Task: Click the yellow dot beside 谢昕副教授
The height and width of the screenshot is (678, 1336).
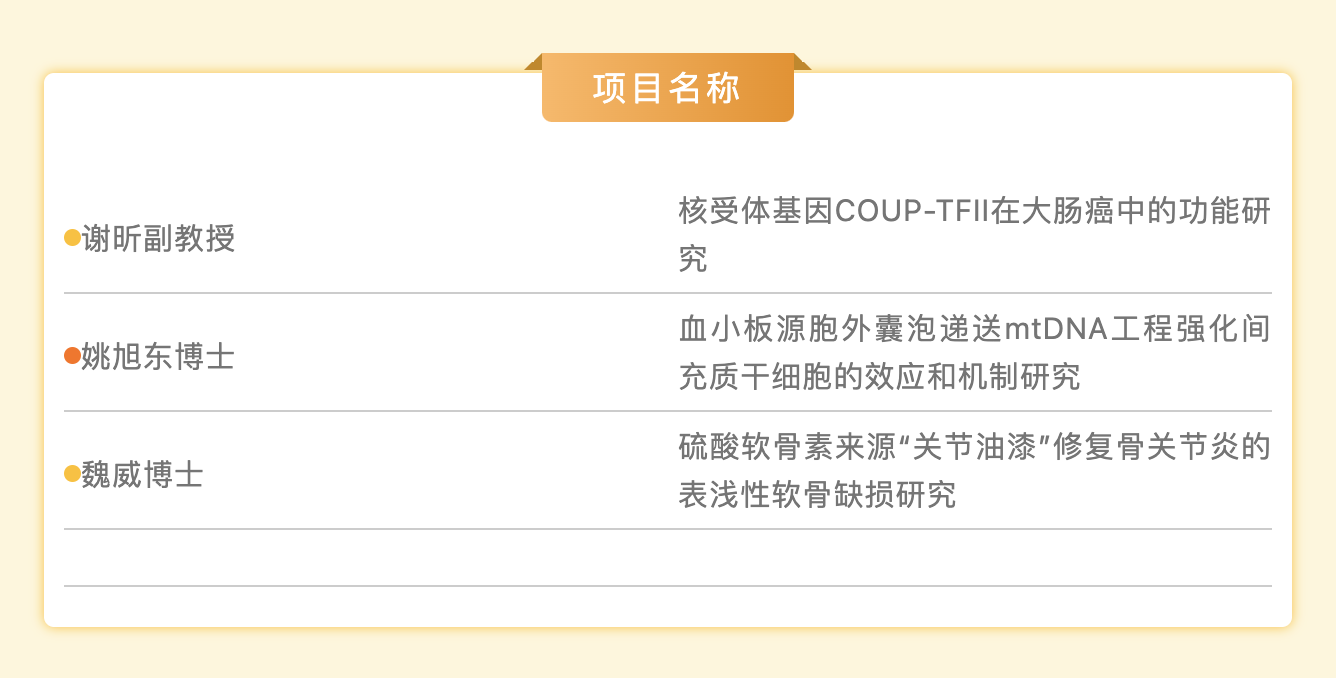Action: pos(72,238)
